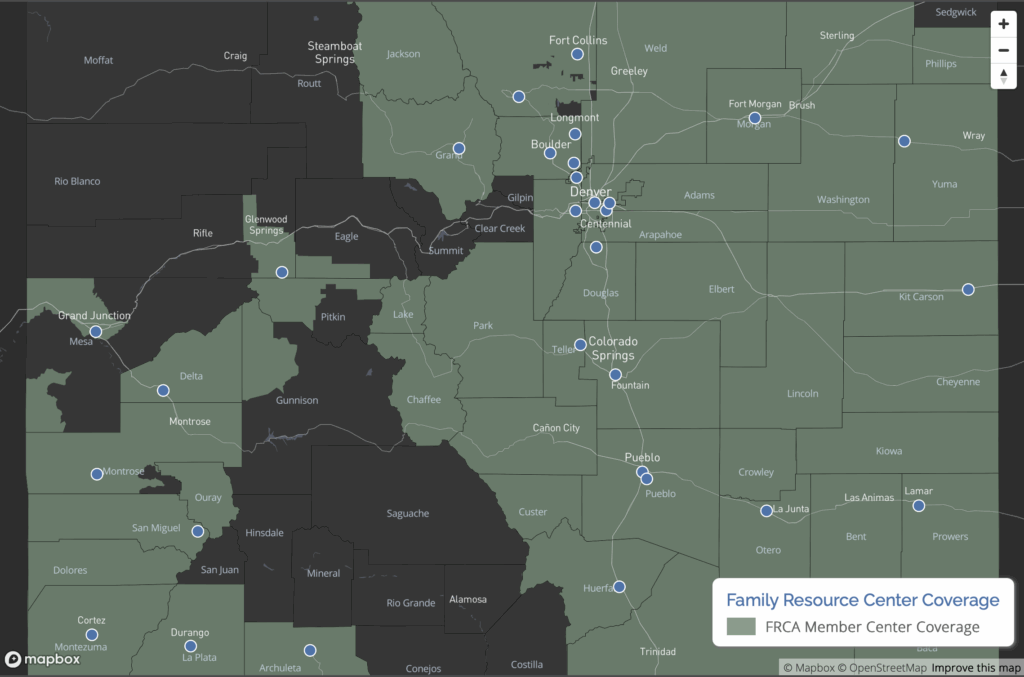Select the Glenwood Springs area marker
Screen dimensions: 1024x677
tap(282, 272)
